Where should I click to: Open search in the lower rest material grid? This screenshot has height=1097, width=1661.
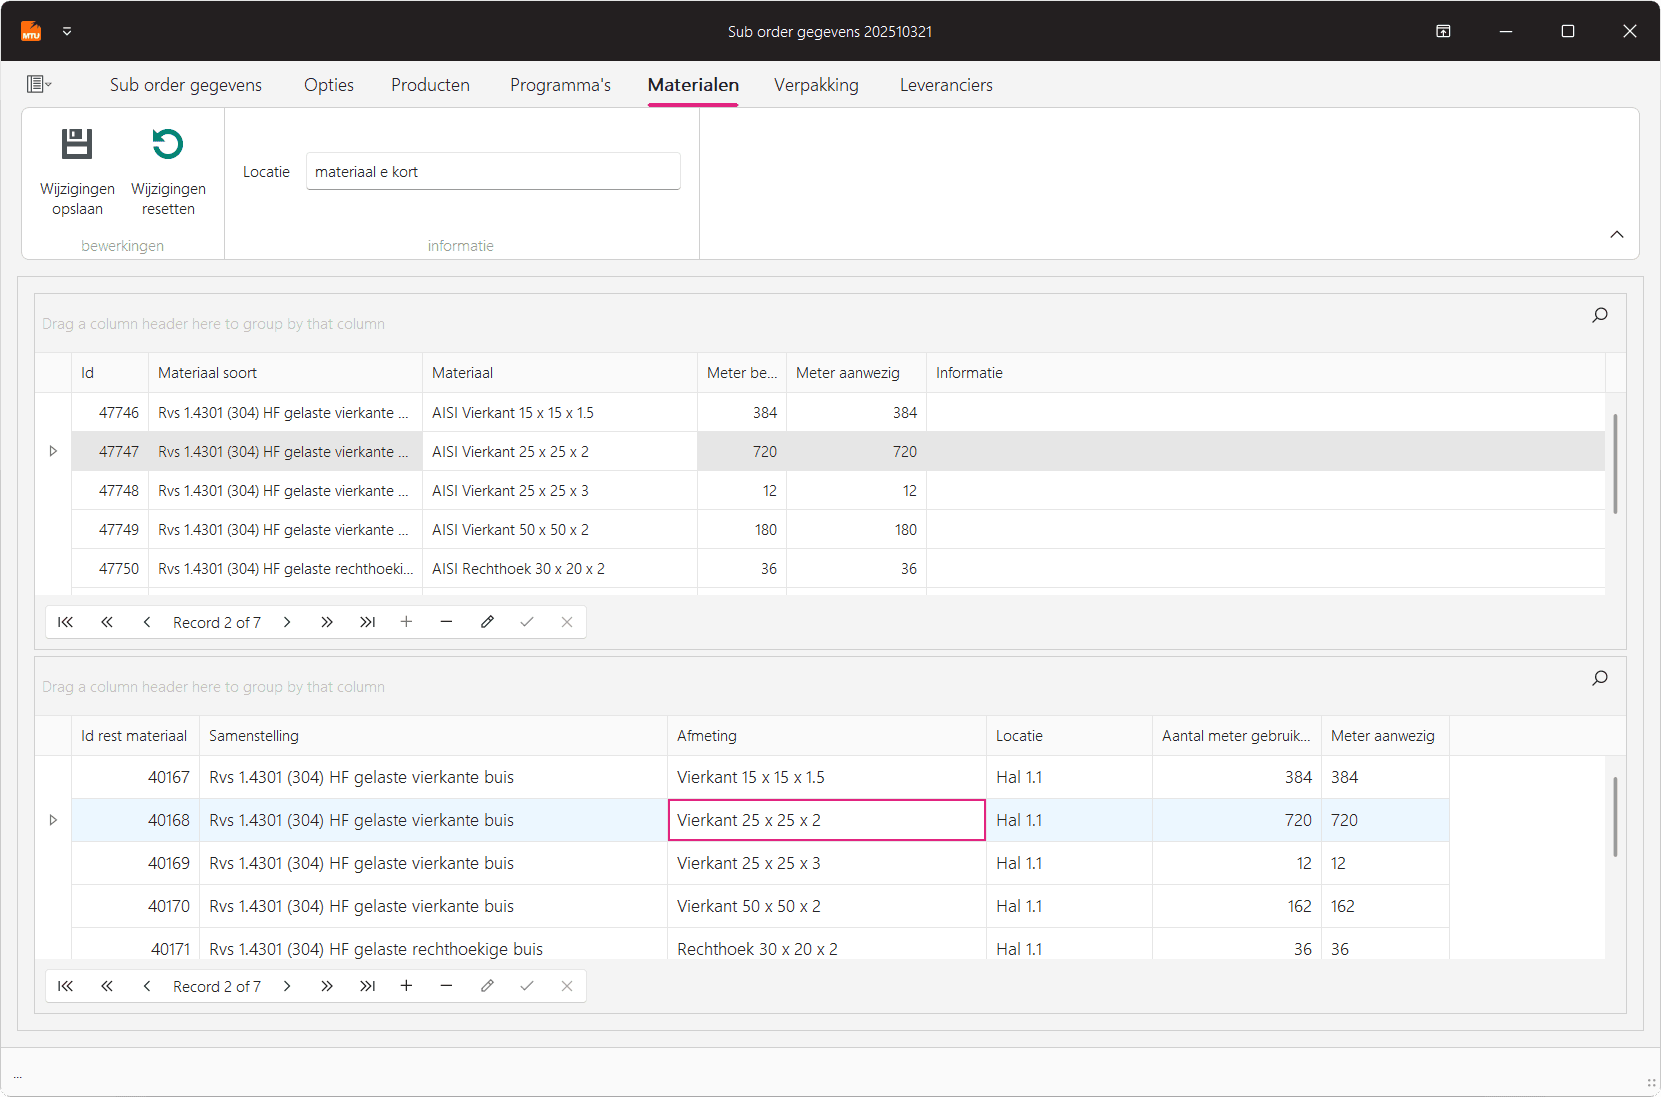(x=1599, y=678)
